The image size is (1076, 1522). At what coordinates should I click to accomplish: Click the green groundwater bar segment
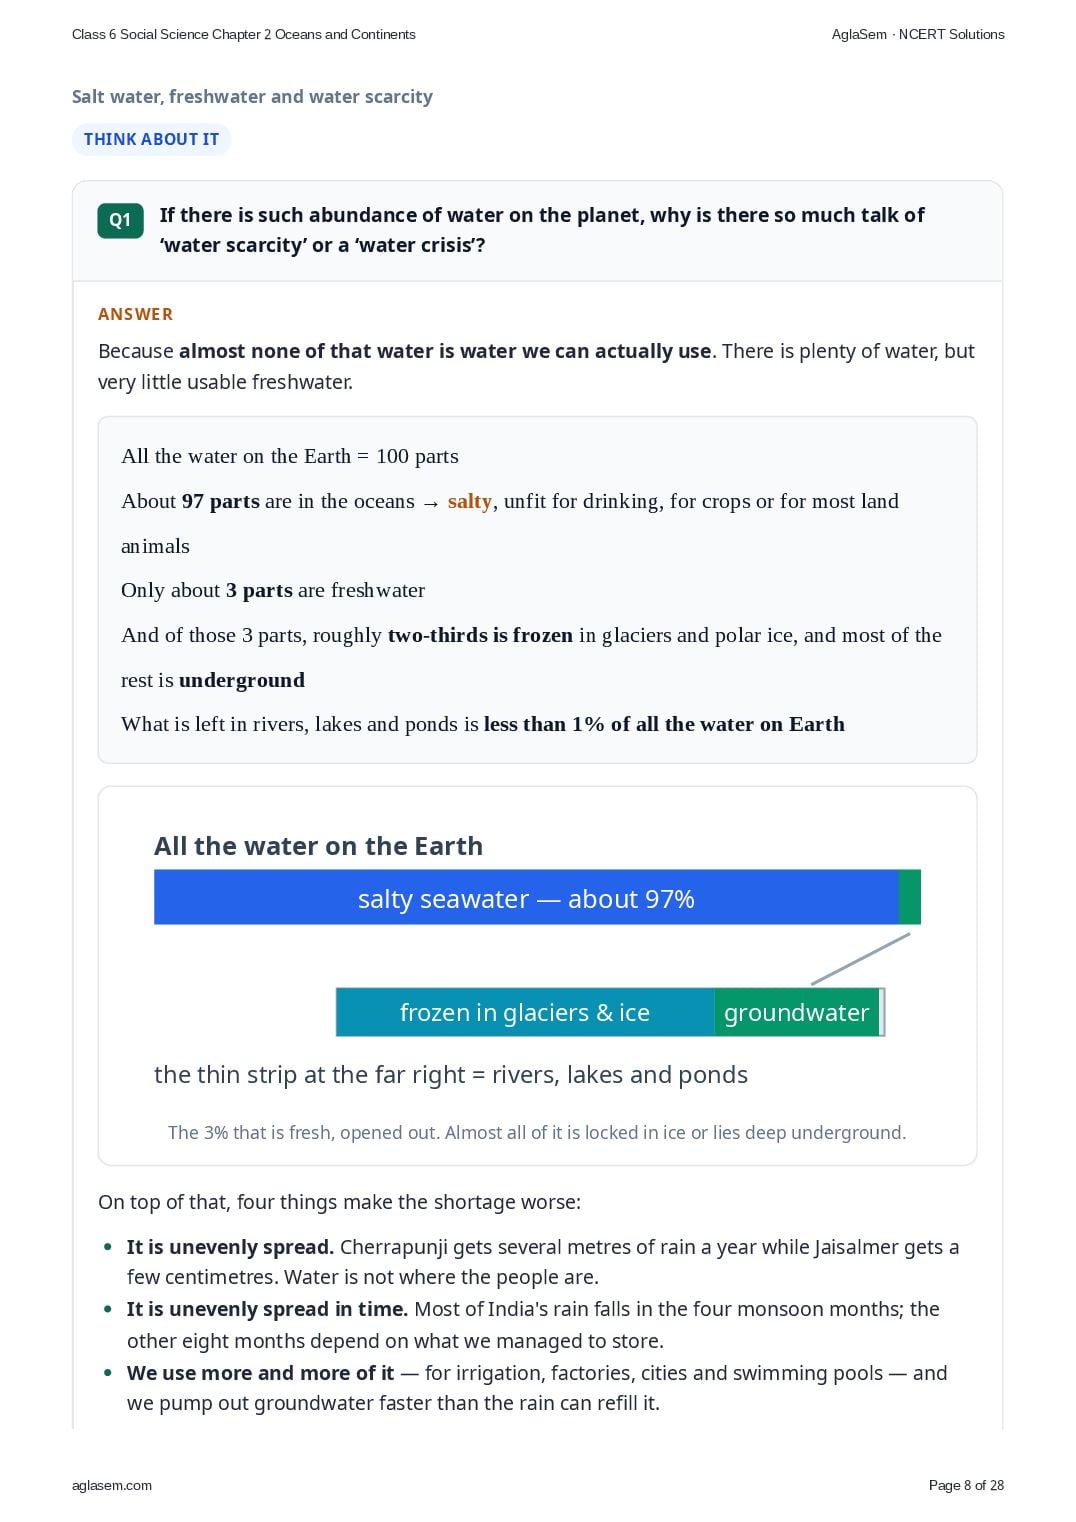point(796,1012)
